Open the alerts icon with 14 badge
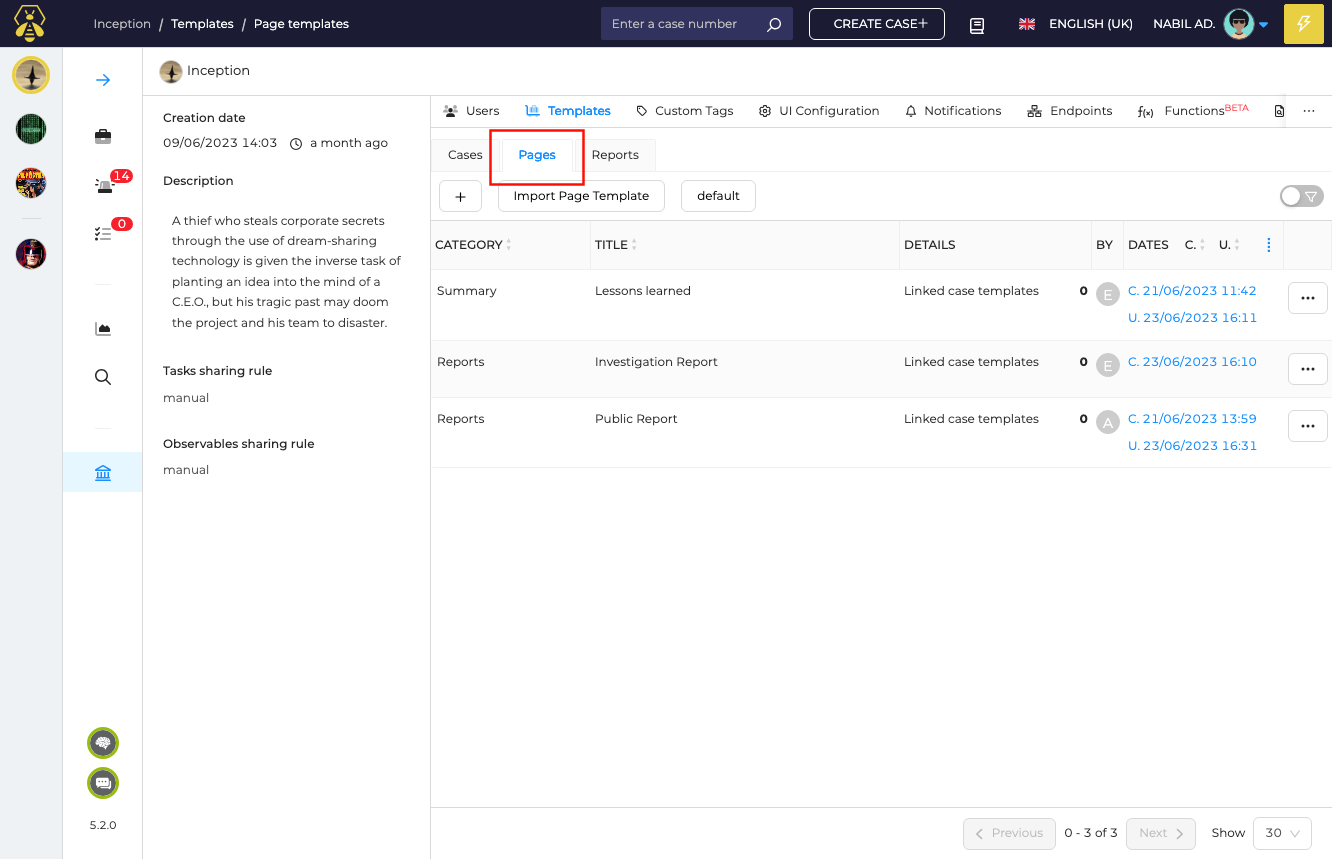The image size is (1332, 859). pos(104,185)
